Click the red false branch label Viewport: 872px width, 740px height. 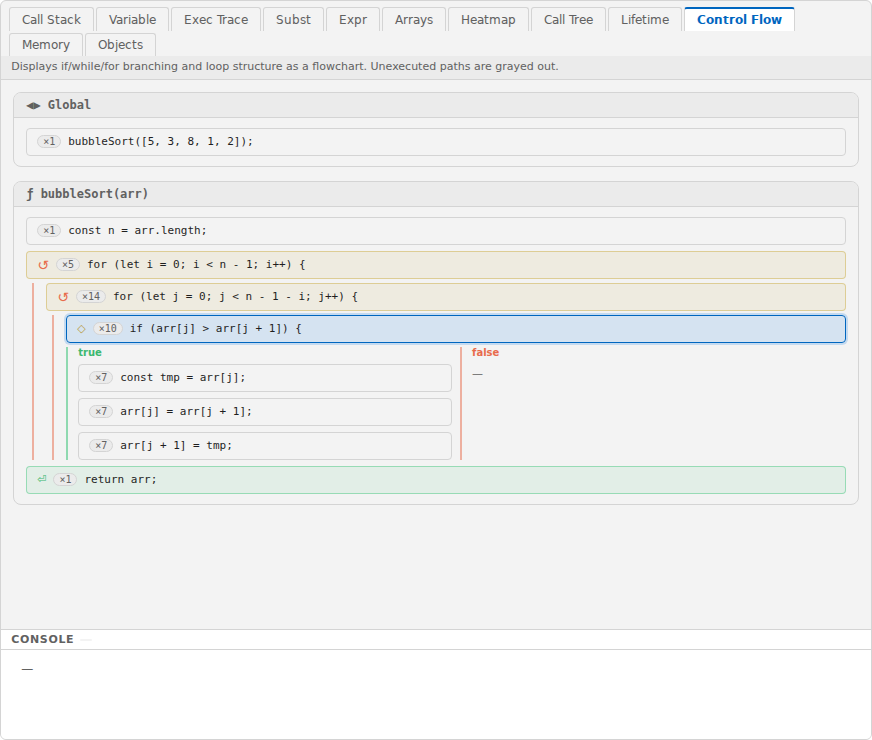(x=485, y=352)
